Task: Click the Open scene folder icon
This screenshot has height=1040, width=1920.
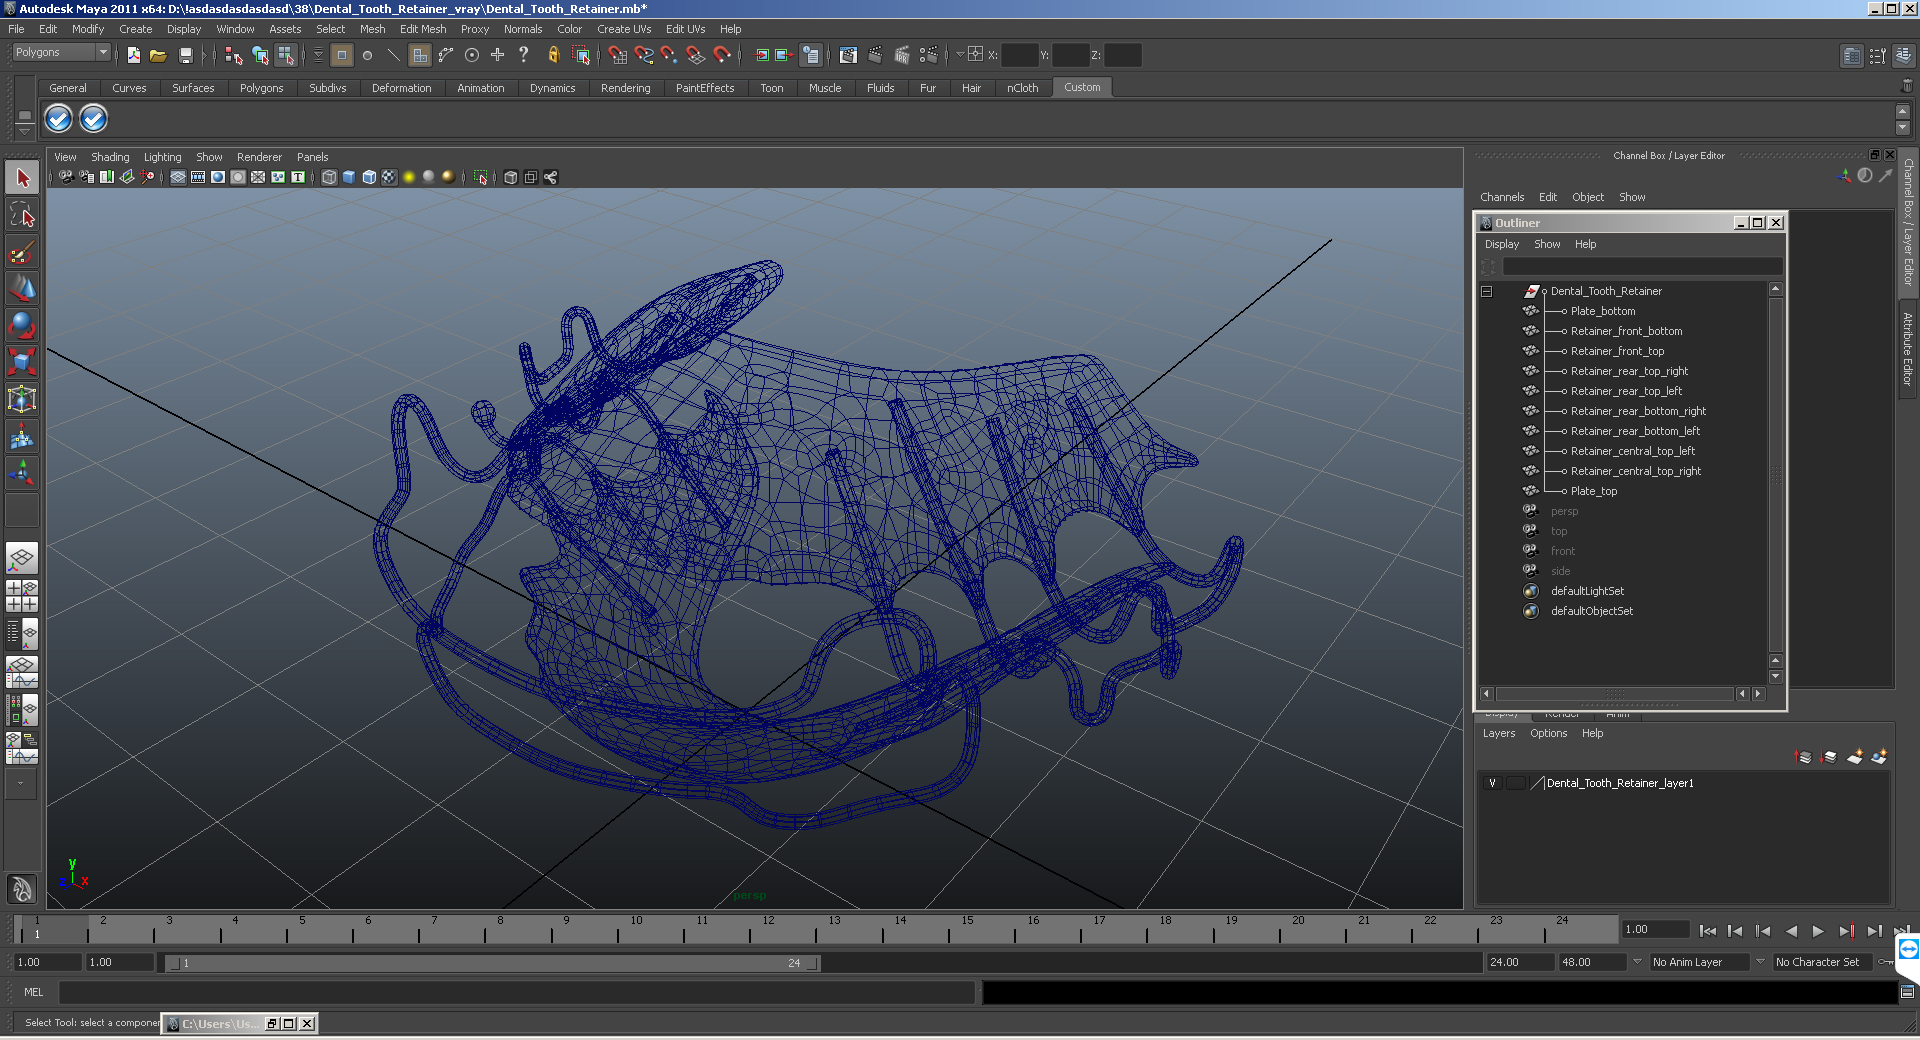Action: coord(158,56)
